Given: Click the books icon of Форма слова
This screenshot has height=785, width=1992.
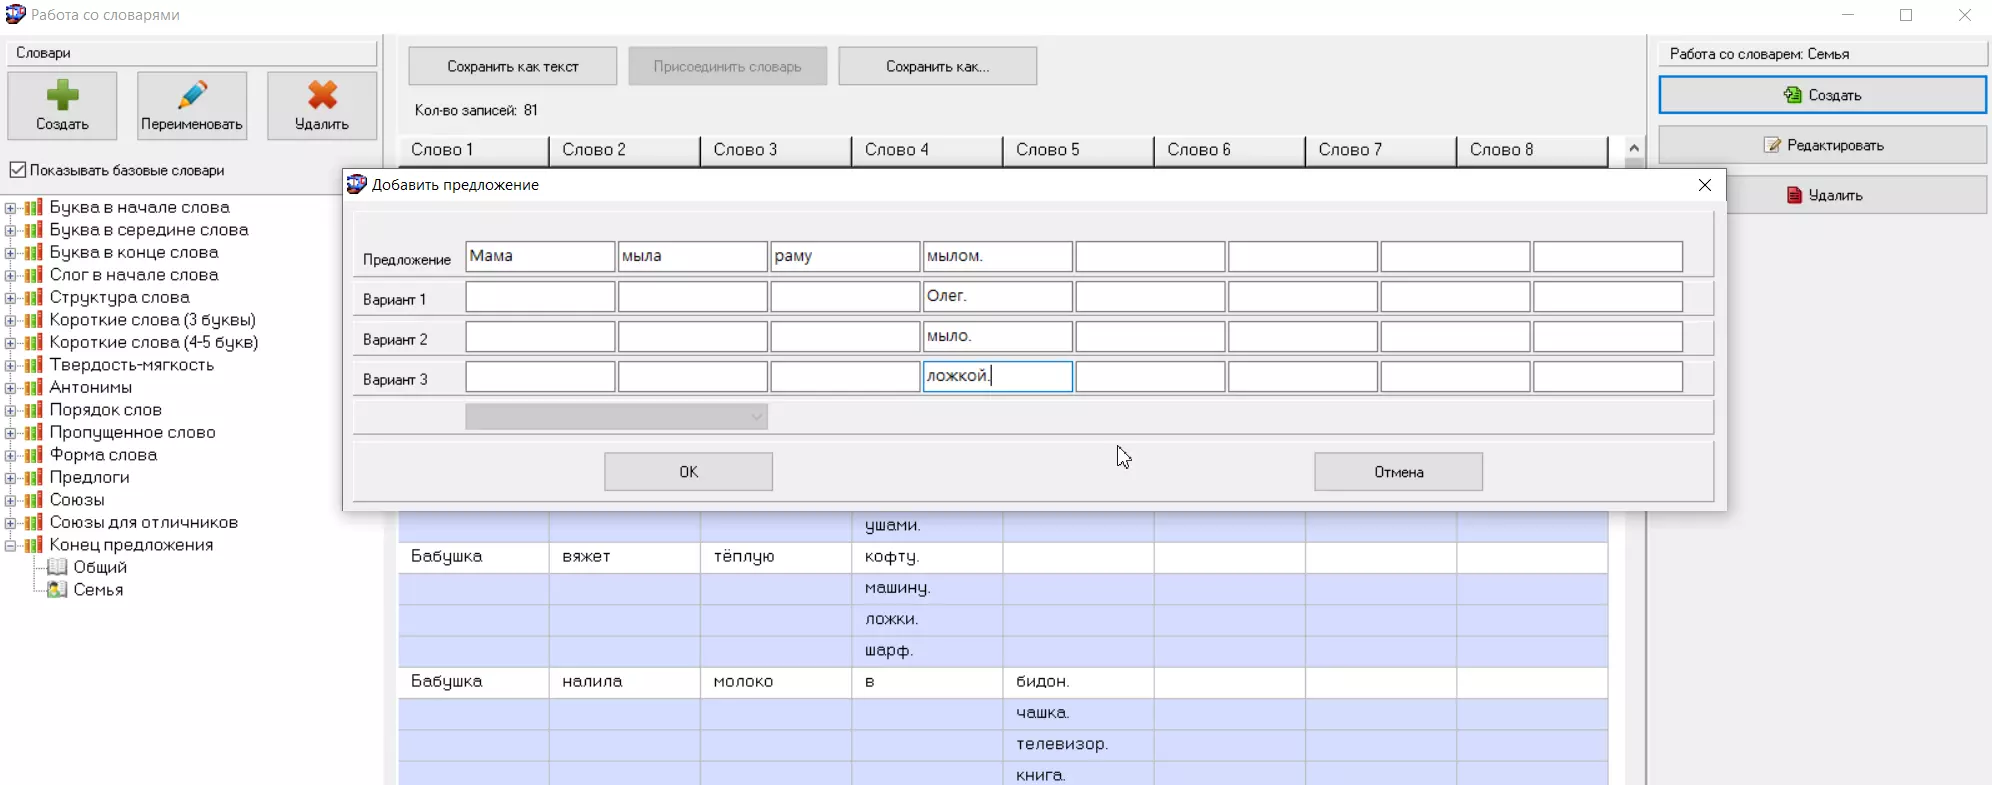Looking at the screenshot, I should tap(34, 455).
